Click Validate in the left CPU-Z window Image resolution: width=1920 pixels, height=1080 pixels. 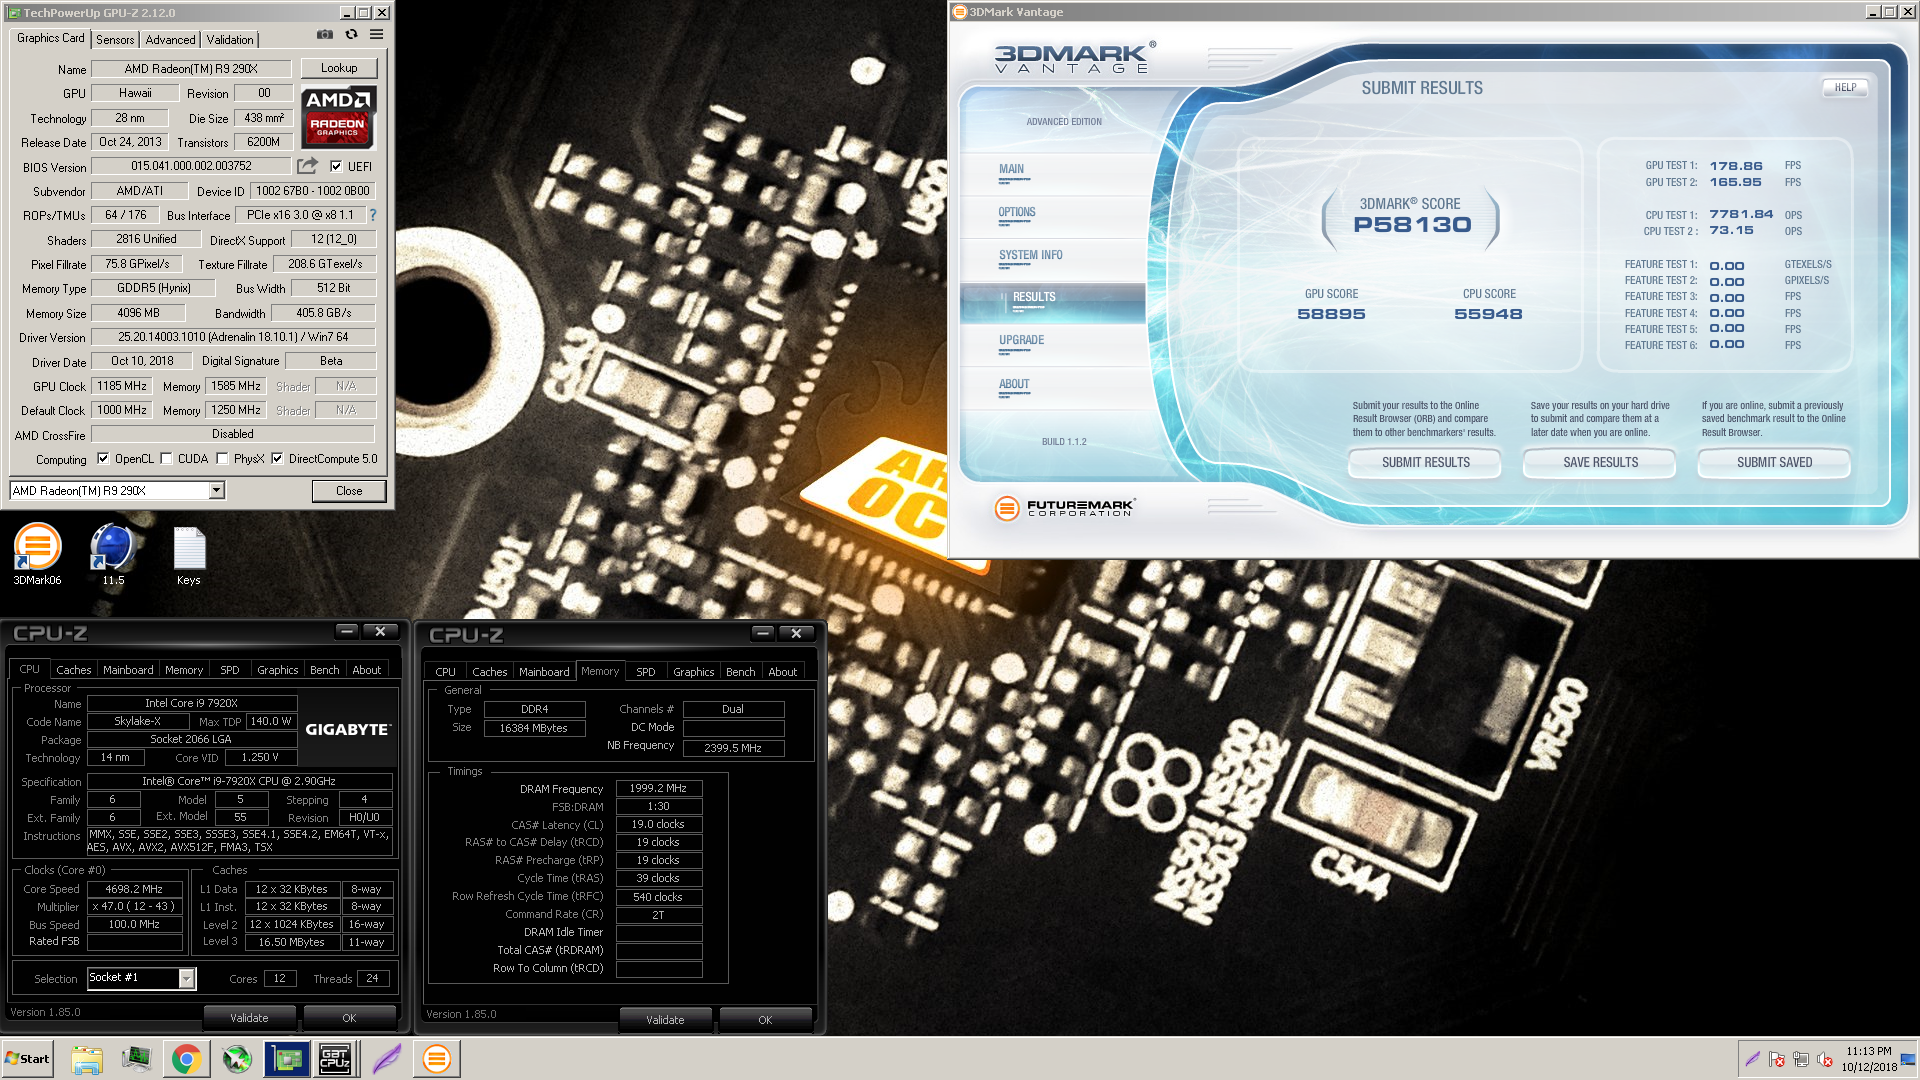click(249, 1018)
